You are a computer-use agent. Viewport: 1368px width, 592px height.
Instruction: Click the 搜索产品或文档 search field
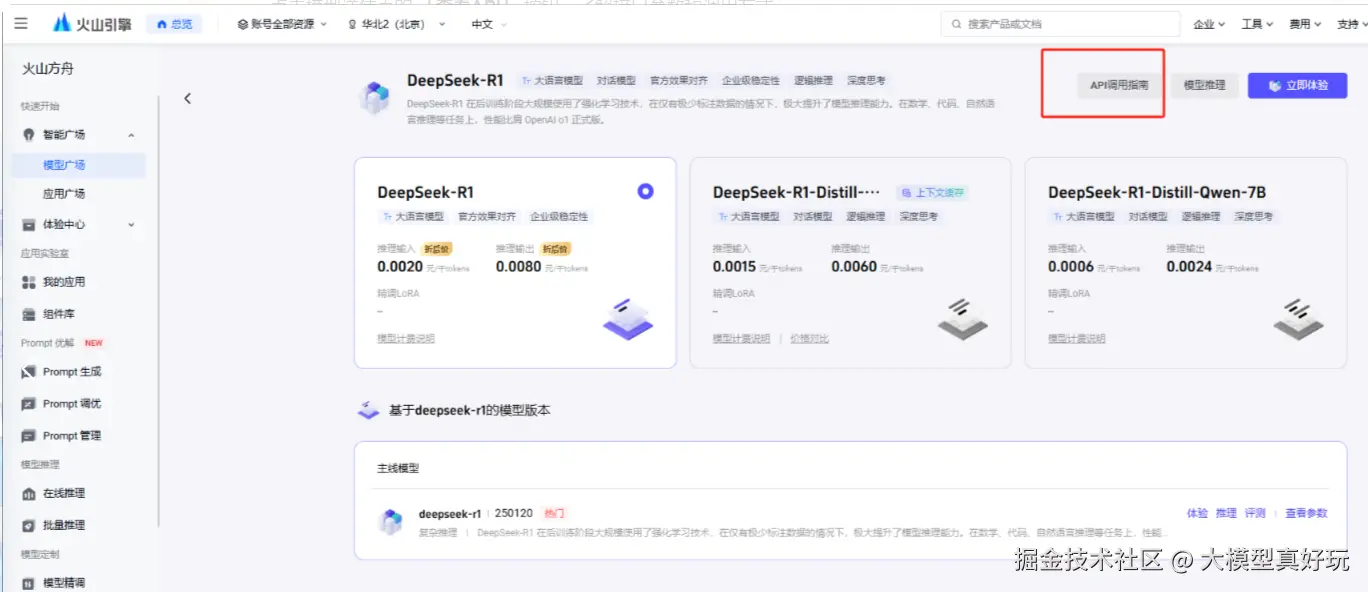[1060, 24]
